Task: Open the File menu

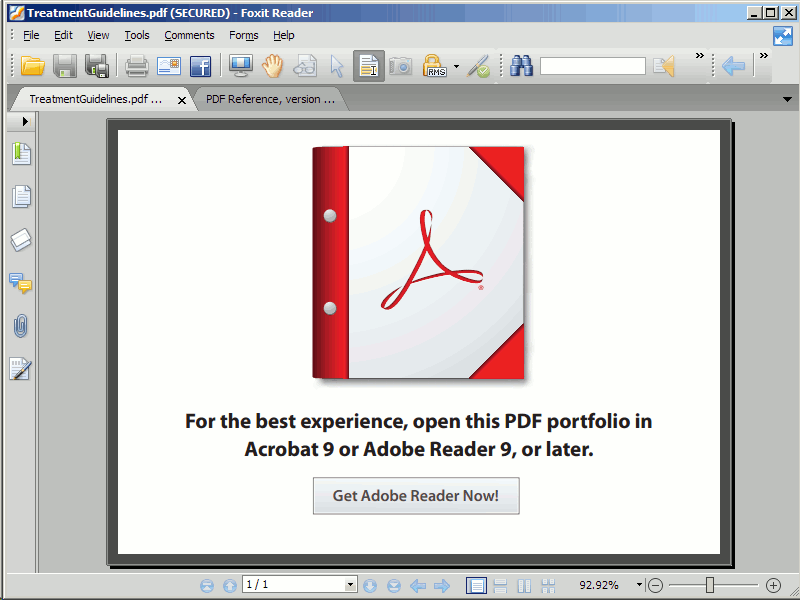Action: 31,35
